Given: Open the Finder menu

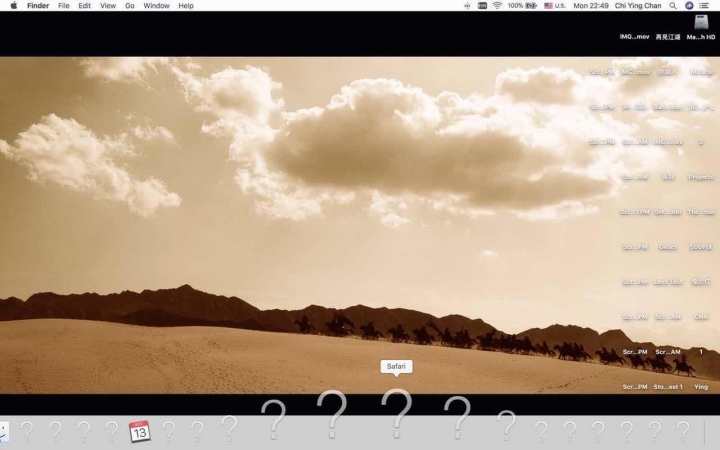Looking at the screenshot, I should (38, 6).
